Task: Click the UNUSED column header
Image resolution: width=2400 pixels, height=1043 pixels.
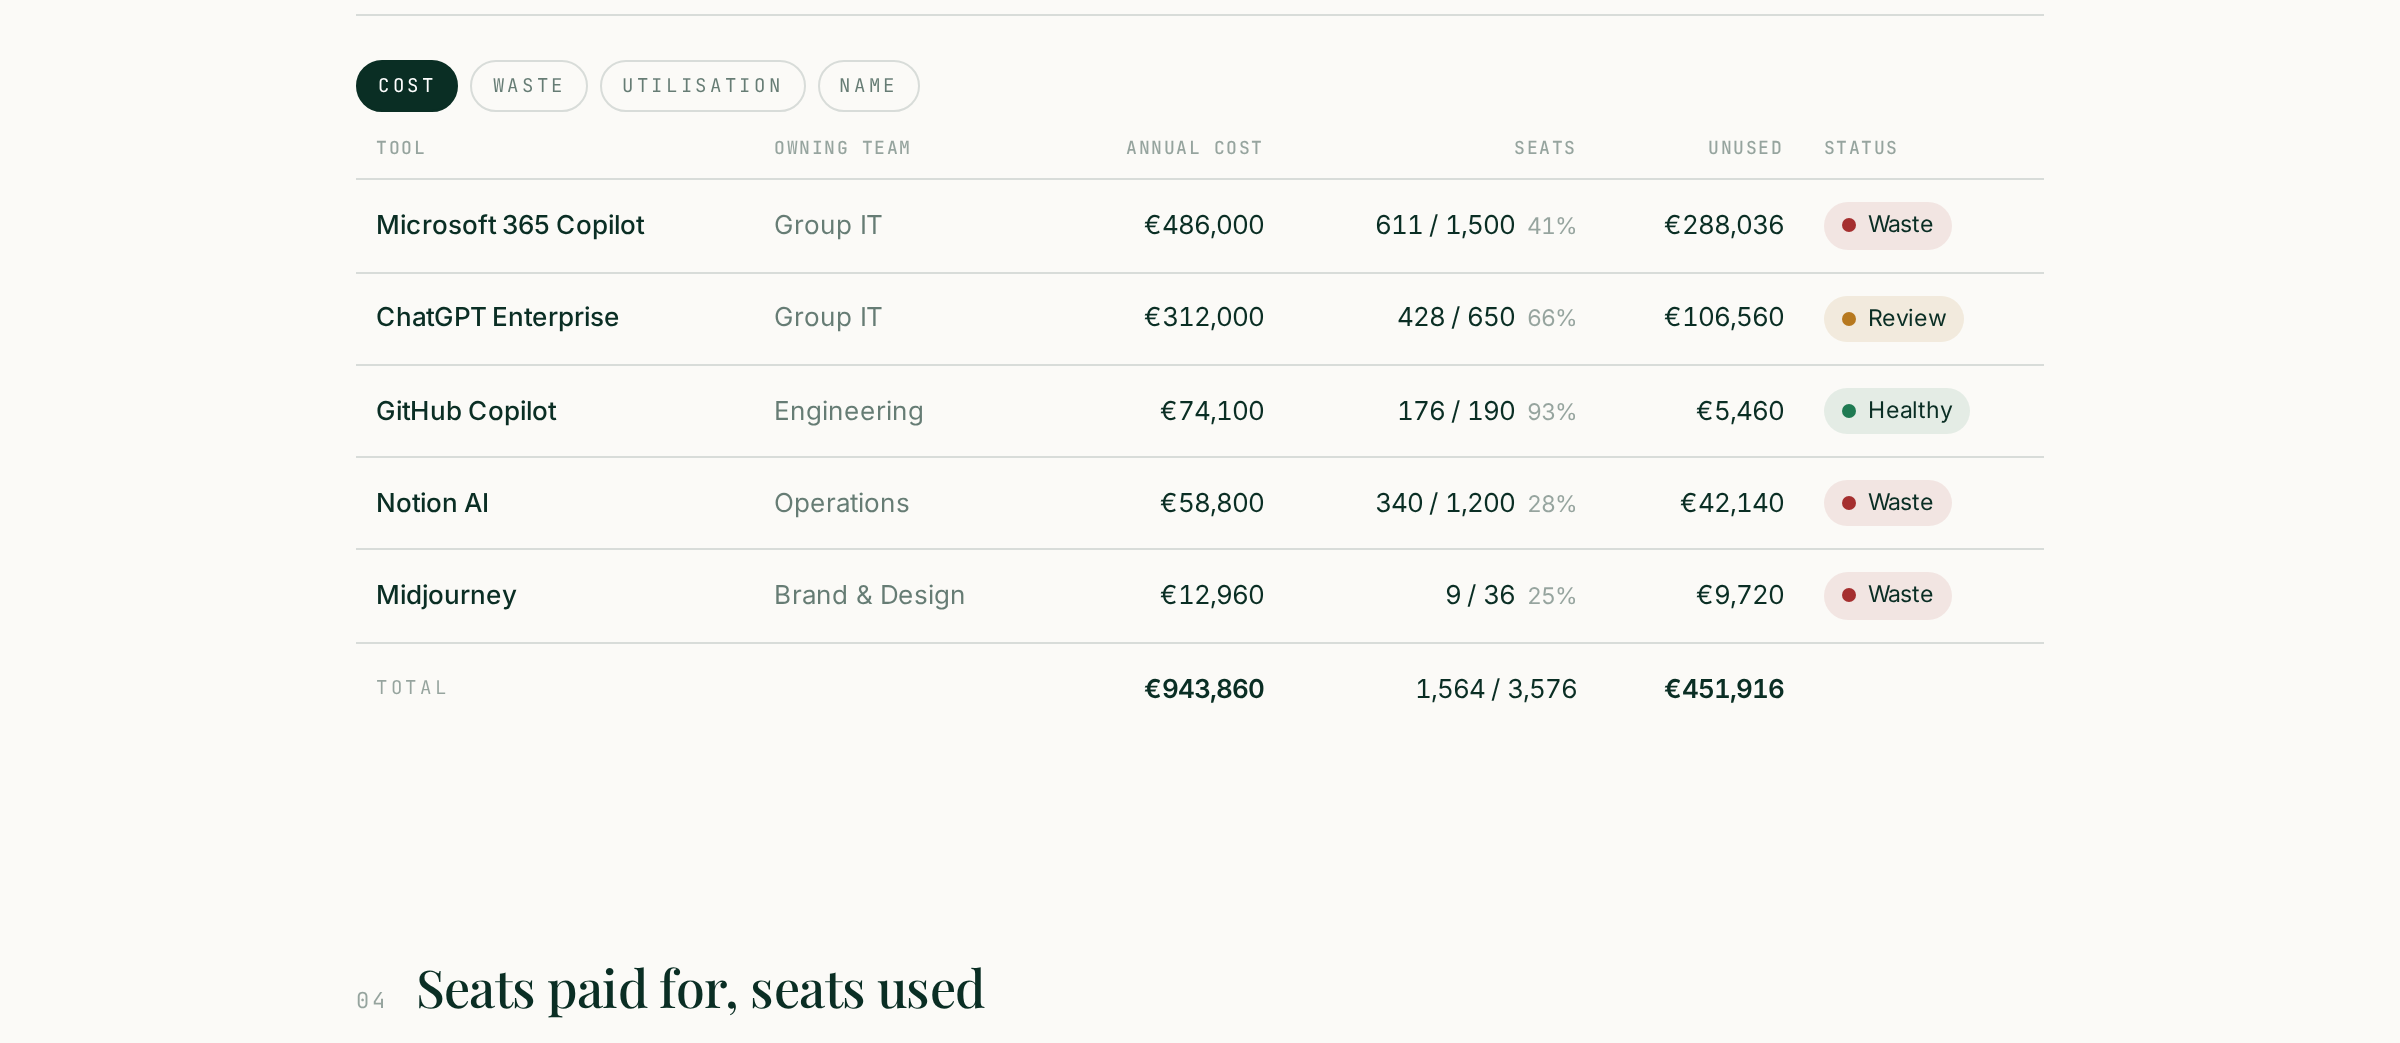Action: (x=1746, y=148)
